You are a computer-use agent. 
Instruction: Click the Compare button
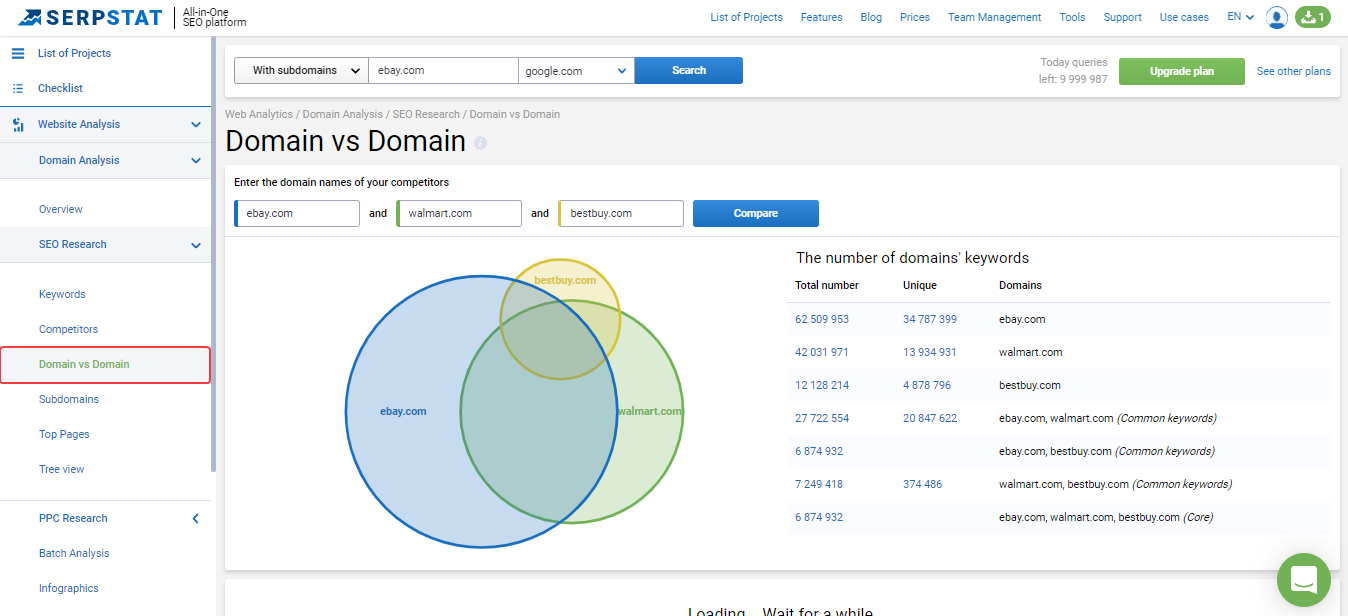tap(756, 213)
